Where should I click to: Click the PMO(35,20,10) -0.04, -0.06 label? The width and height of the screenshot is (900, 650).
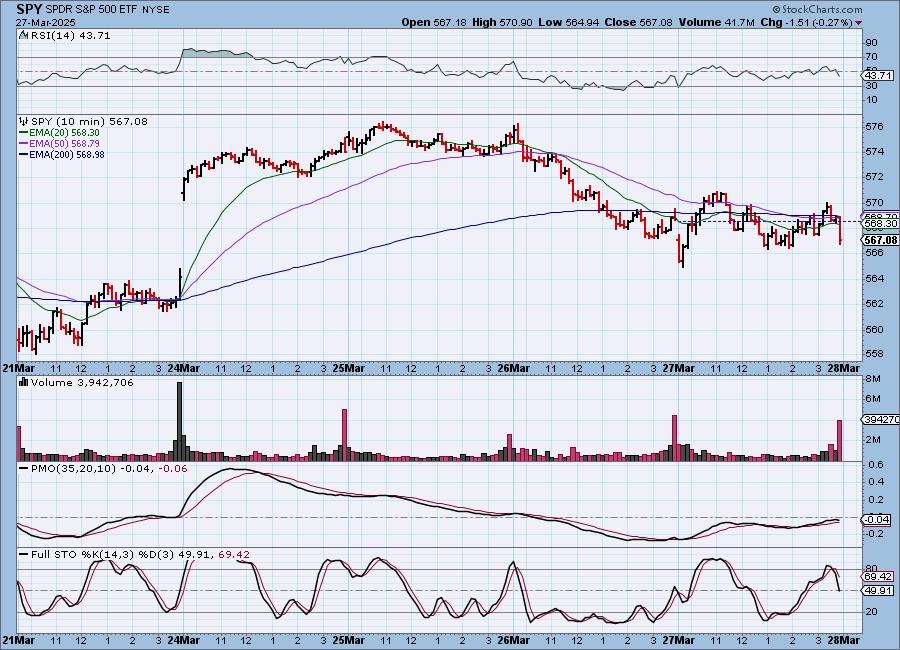tap(109, 469)
